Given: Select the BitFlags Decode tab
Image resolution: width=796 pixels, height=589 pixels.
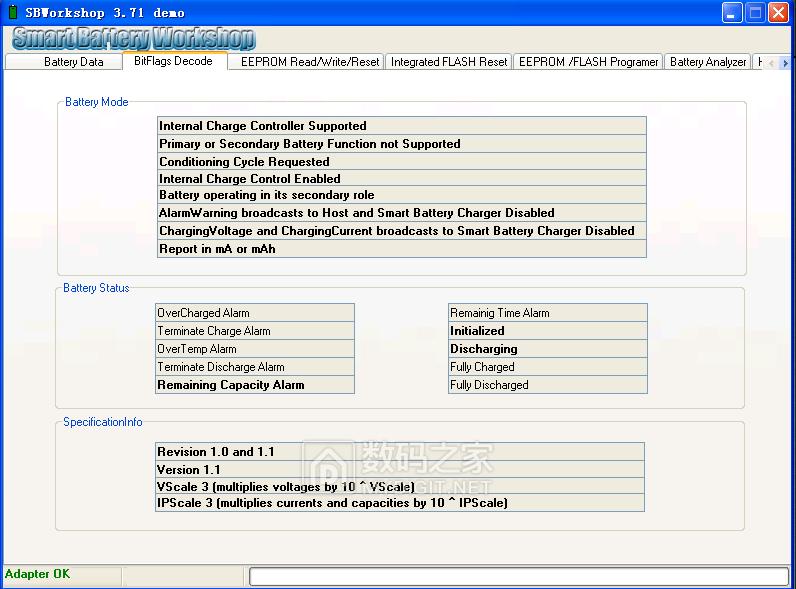Looking at the screenshot, I should [x=173, y=61].
